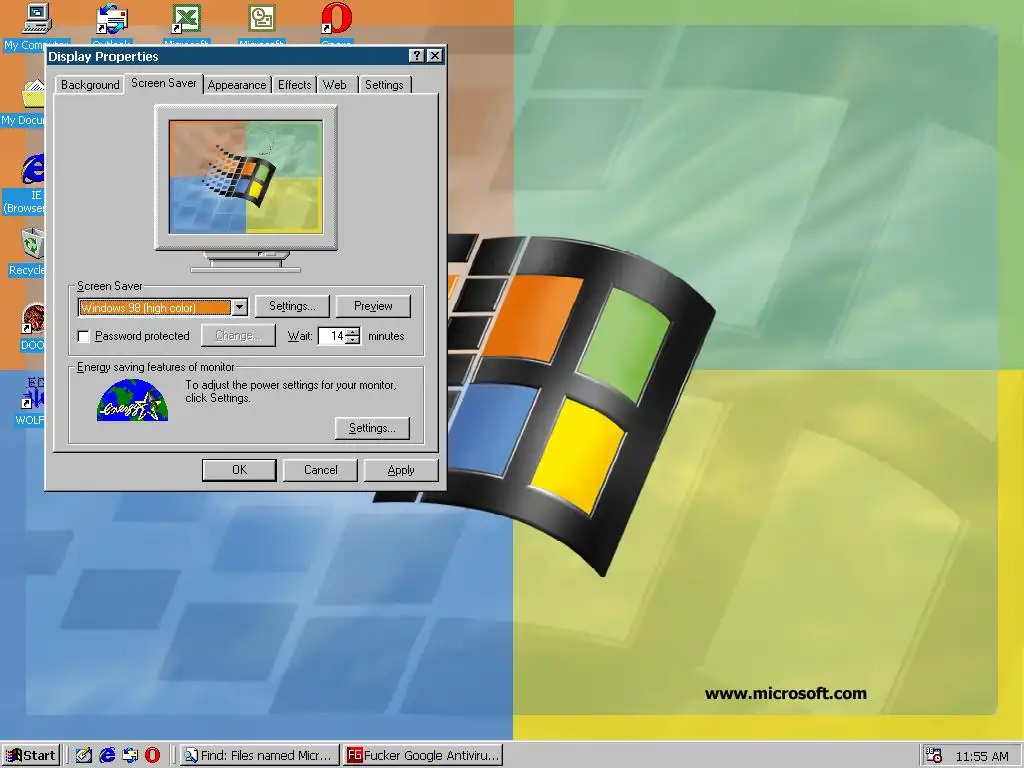Preview the selected screen saver
Screen dimensions: 1024x768
pyautogui.click(x=373, y=306)
